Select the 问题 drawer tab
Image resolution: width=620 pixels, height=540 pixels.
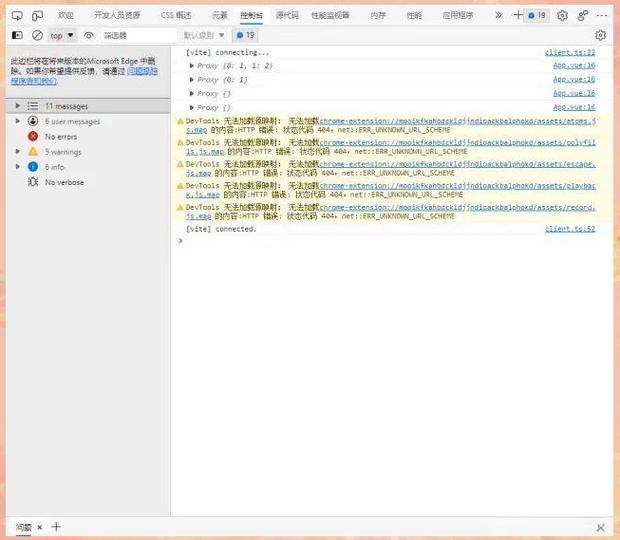click(23, 527)
